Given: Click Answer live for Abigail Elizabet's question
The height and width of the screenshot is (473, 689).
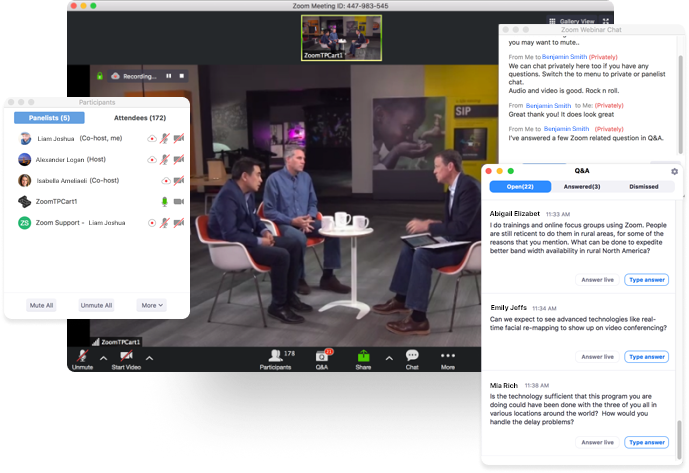Looking at the screenshot, I should (x=598, y=280).
